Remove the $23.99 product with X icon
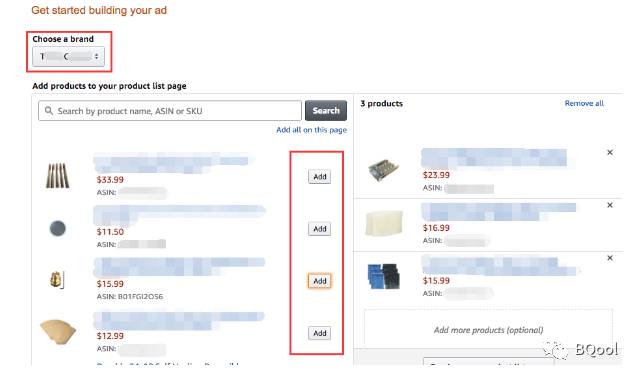 [610, 153]
